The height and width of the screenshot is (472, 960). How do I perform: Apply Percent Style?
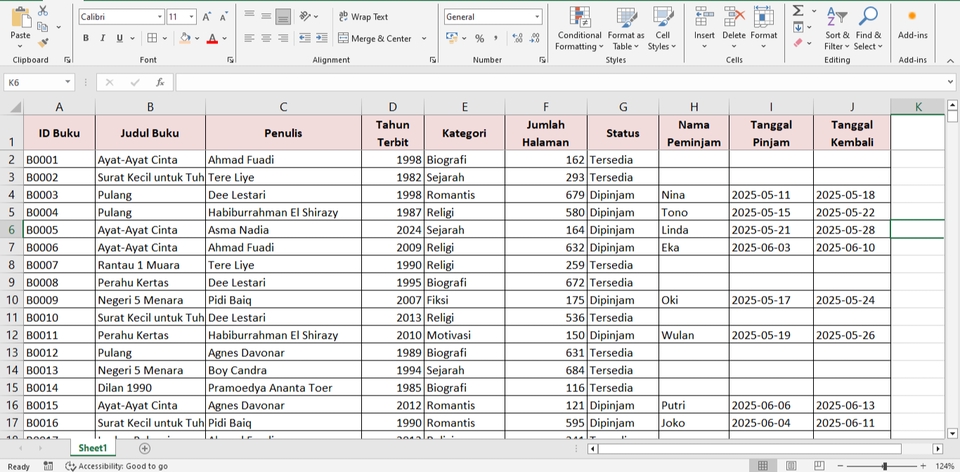tap(479, 38)
